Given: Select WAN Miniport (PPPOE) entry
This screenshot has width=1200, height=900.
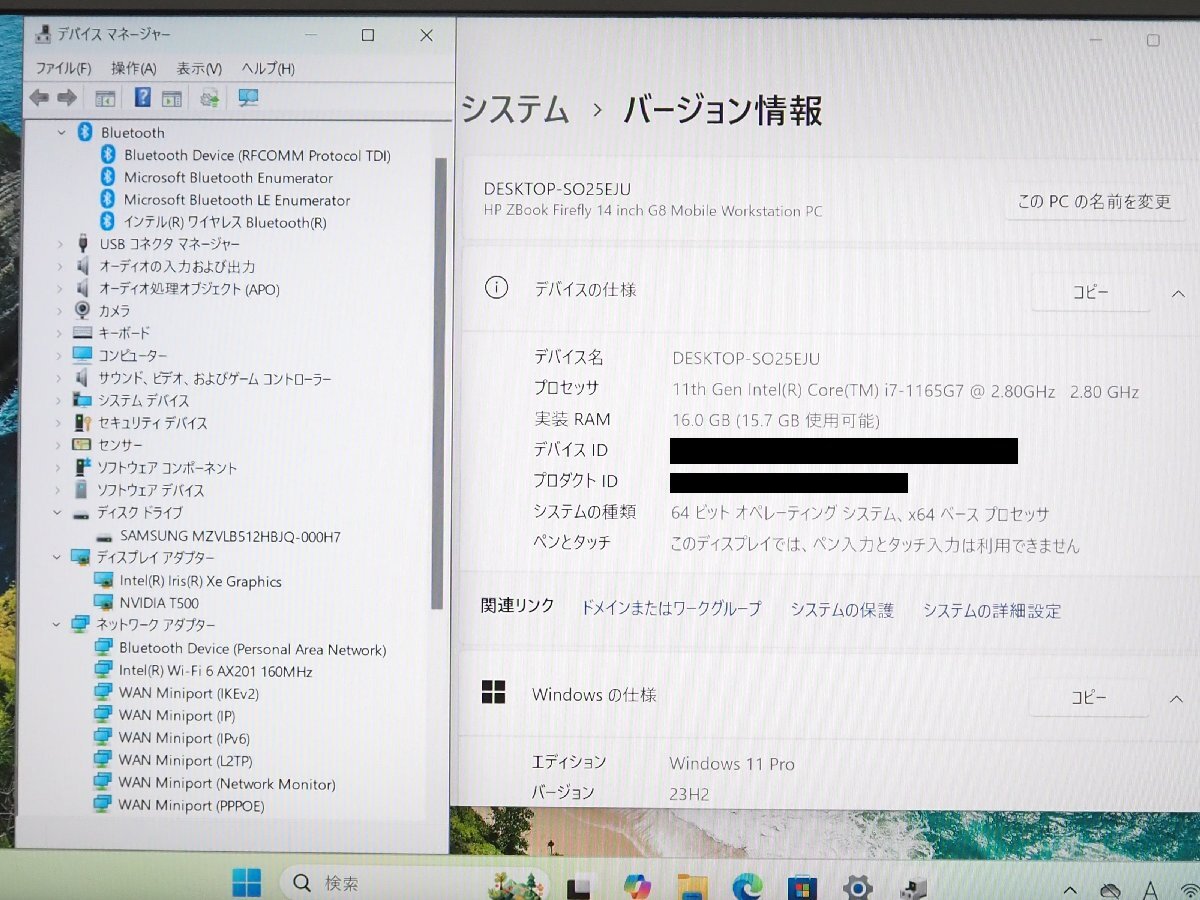Looking at the screenshot, I should click(x=191, y=805).
